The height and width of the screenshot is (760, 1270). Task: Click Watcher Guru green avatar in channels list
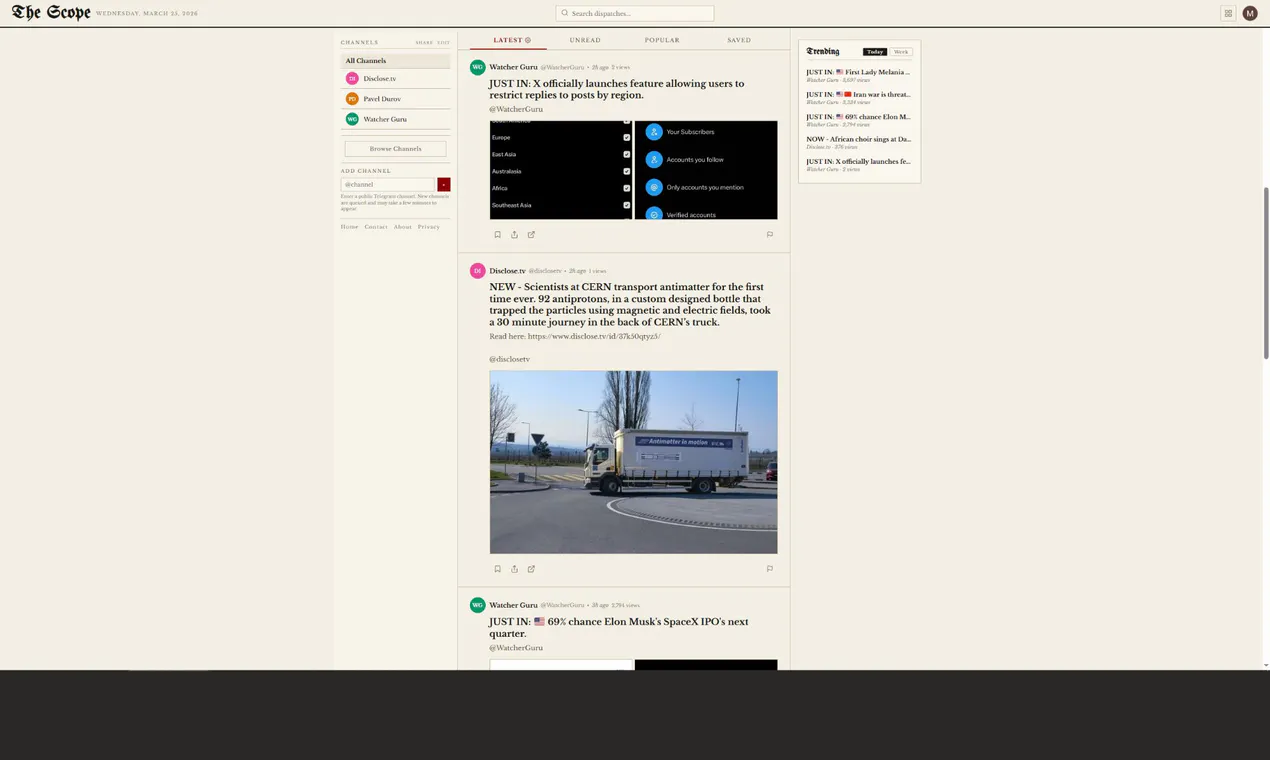click(x=352, y=119)
